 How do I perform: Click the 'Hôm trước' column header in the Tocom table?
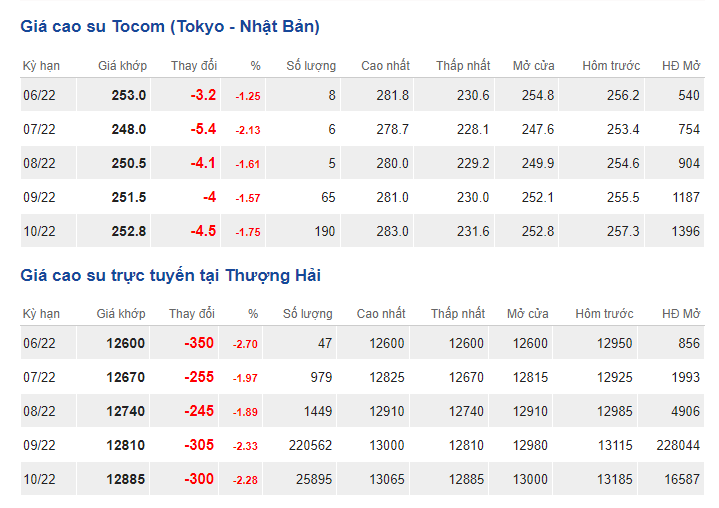point(611,66)
